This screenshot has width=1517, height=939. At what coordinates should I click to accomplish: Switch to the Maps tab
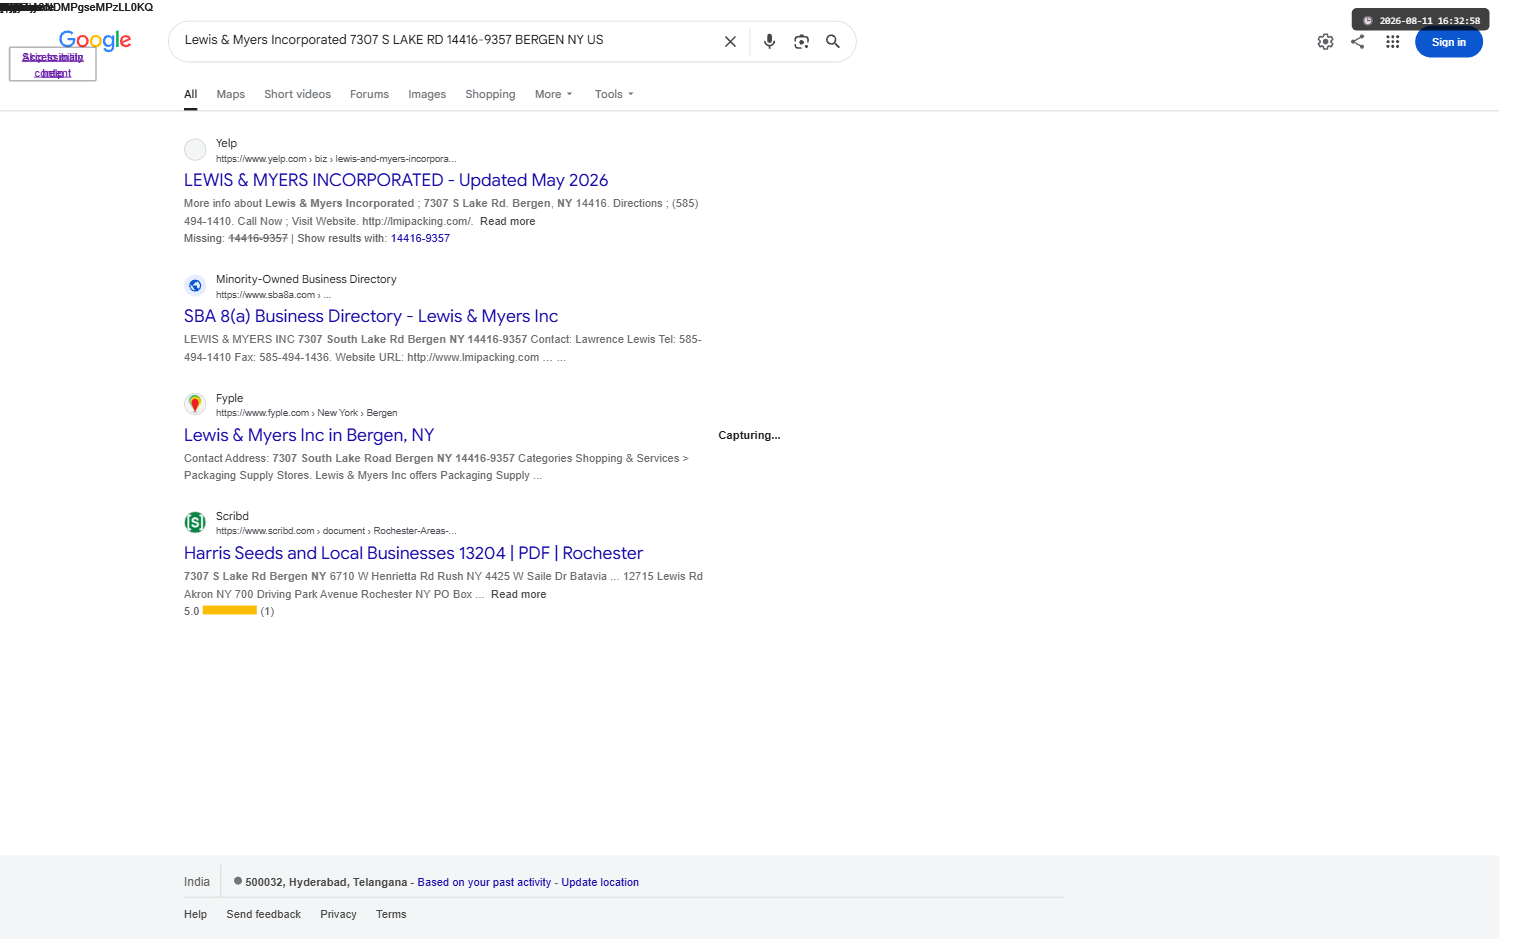point(230,94)
